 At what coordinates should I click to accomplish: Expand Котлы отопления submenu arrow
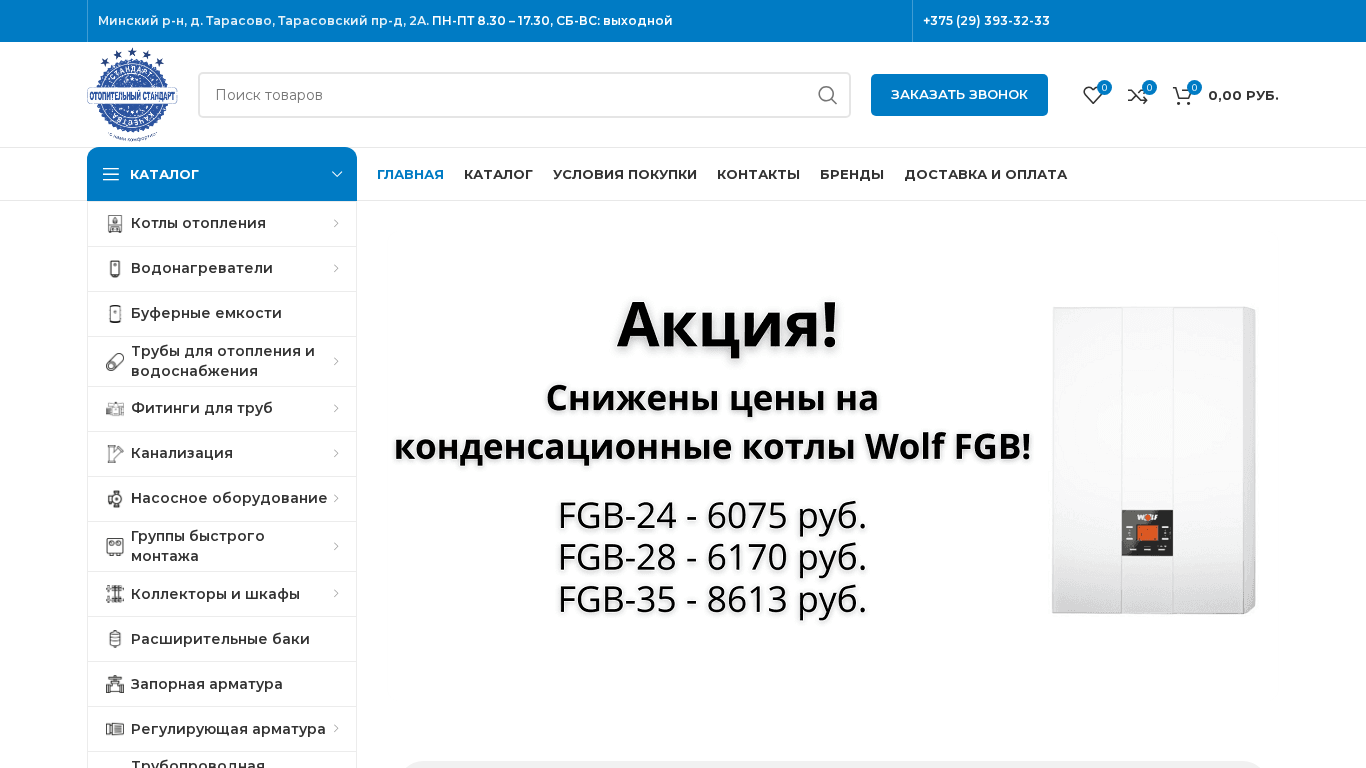pyautogui.click(x=336, y=224)
